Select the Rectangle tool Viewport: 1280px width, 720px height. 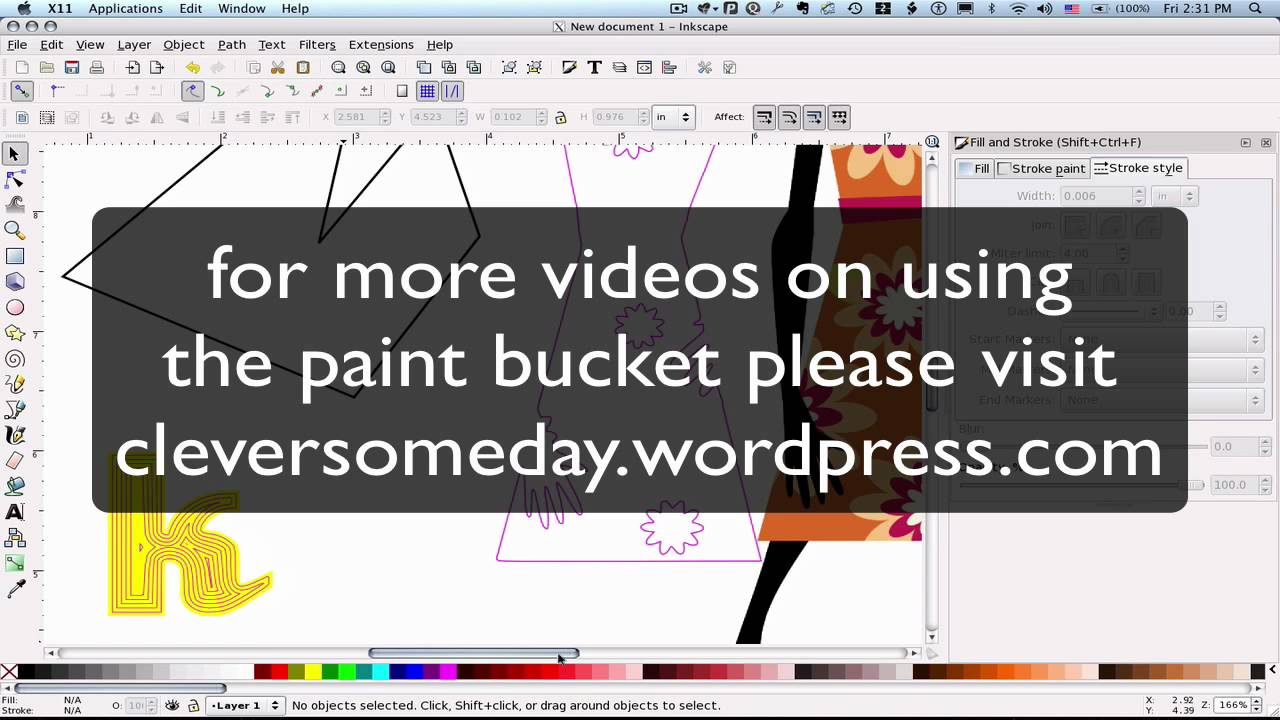pos(14,257)
